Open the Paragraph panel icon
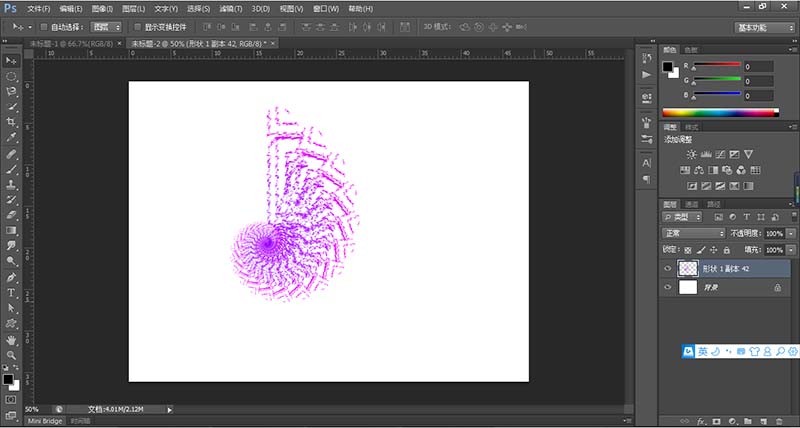Viewport: 800px width, 428px height. point(646,179)
